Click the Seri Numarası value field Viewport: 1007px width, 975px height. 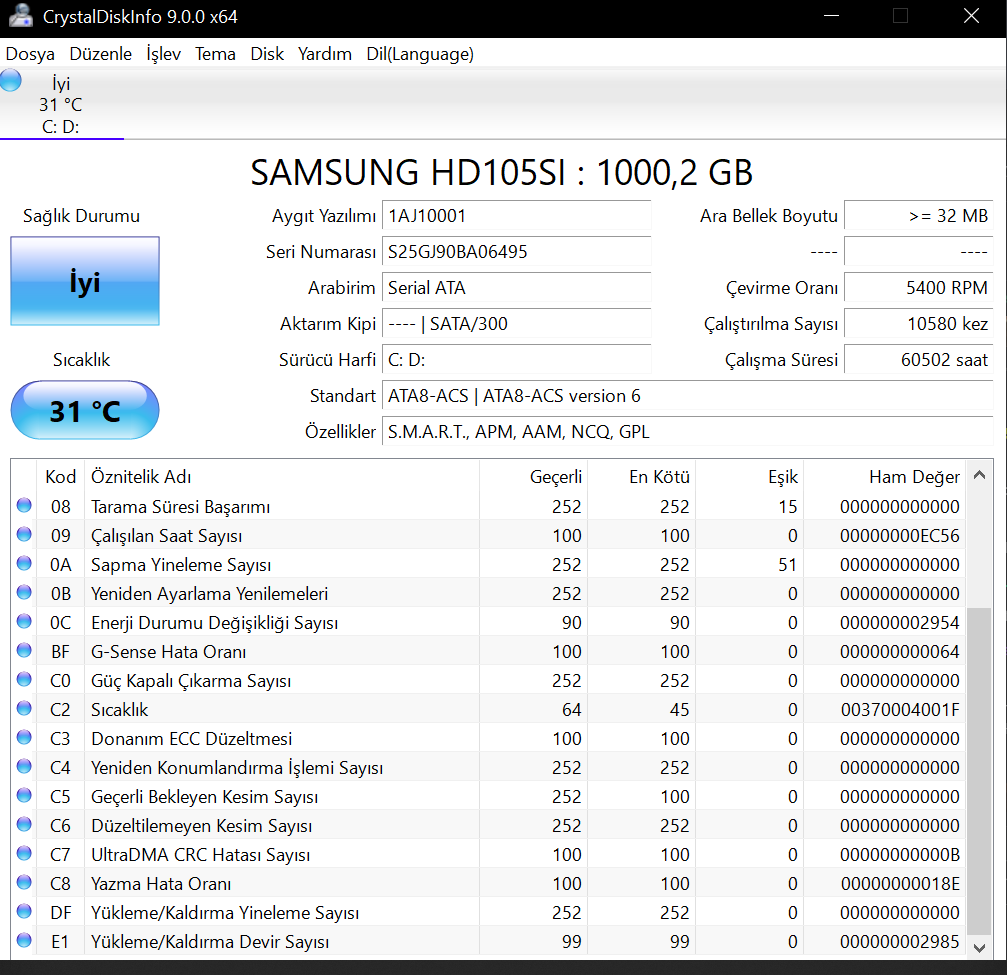tap(517, 252)
